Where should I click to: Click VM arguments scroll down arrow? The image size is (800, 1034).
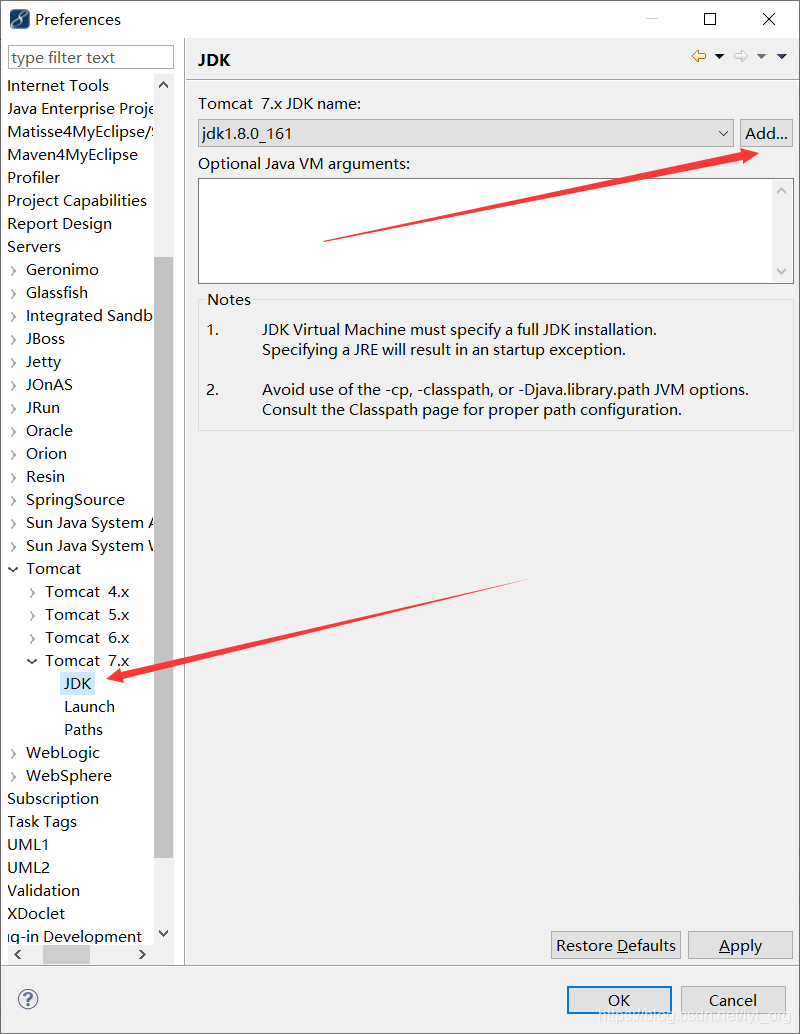[x=782, y=271]
